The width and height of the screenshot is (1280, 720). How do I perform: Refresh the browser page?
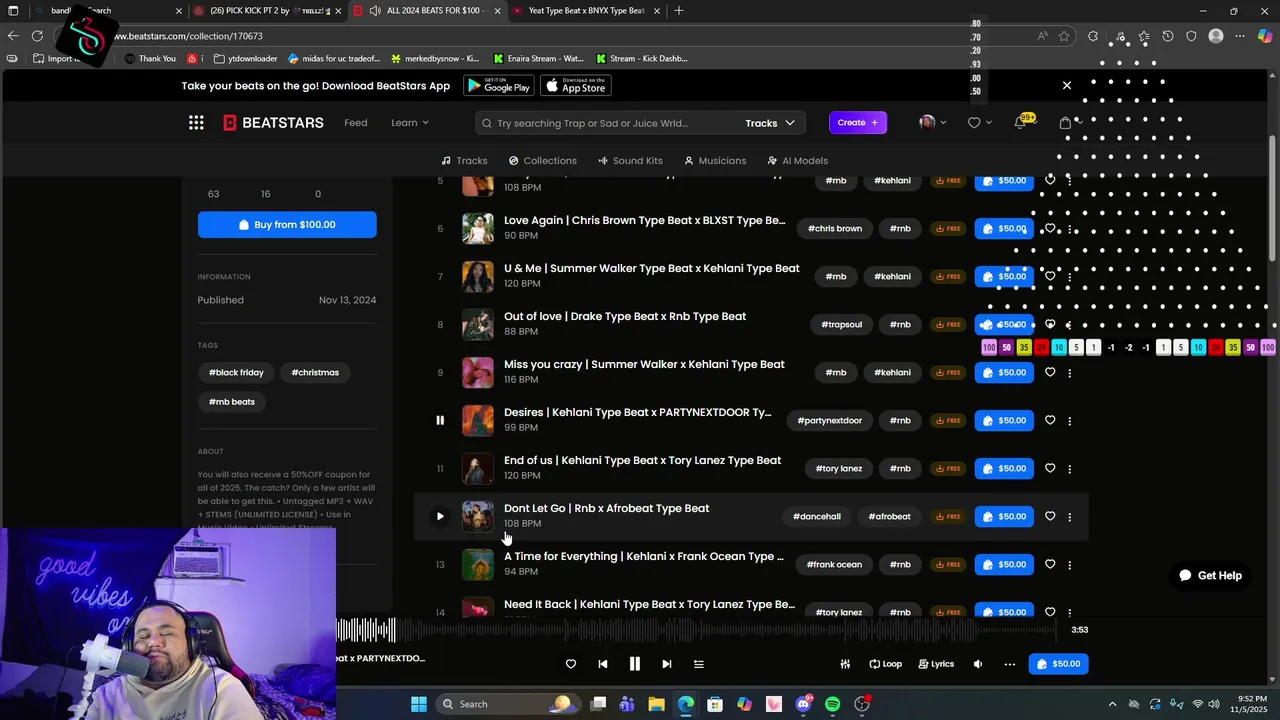pyautogui.click(x=37, y=36)
